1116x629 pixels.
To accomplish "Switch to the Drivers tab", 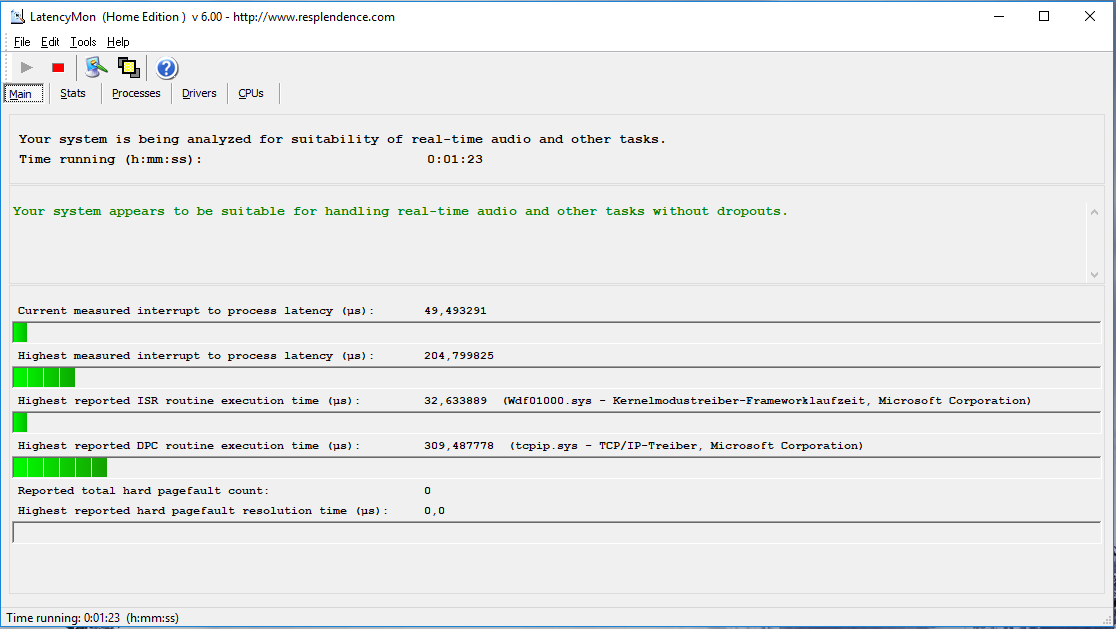I will point(199,93).
